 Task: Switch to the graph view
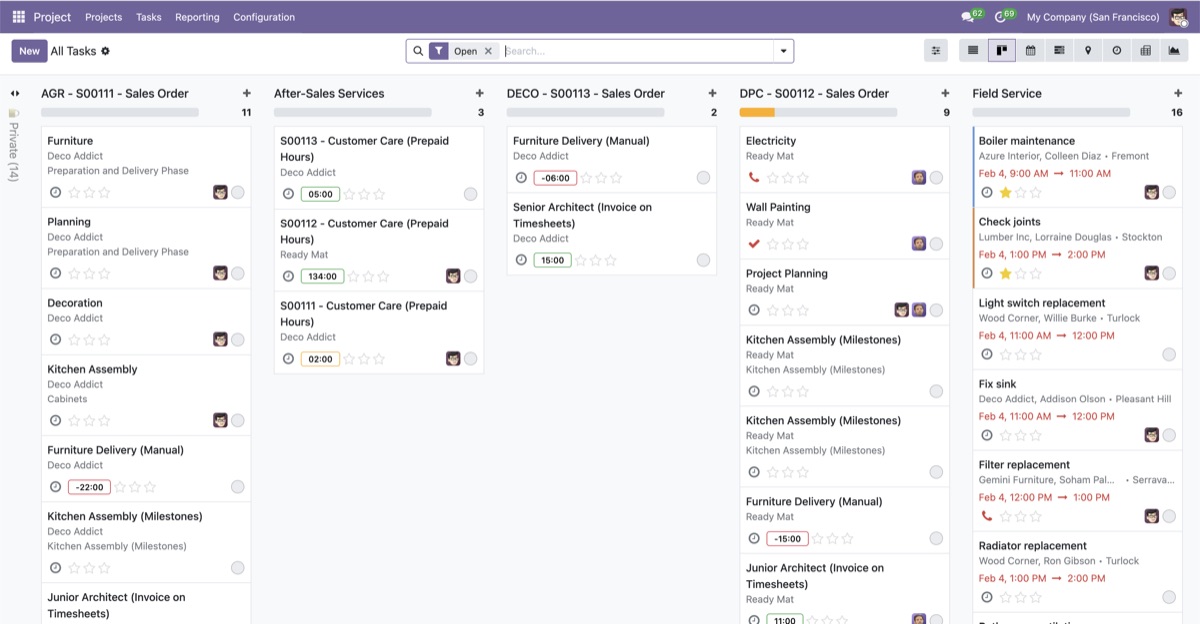coord(1174,51)
